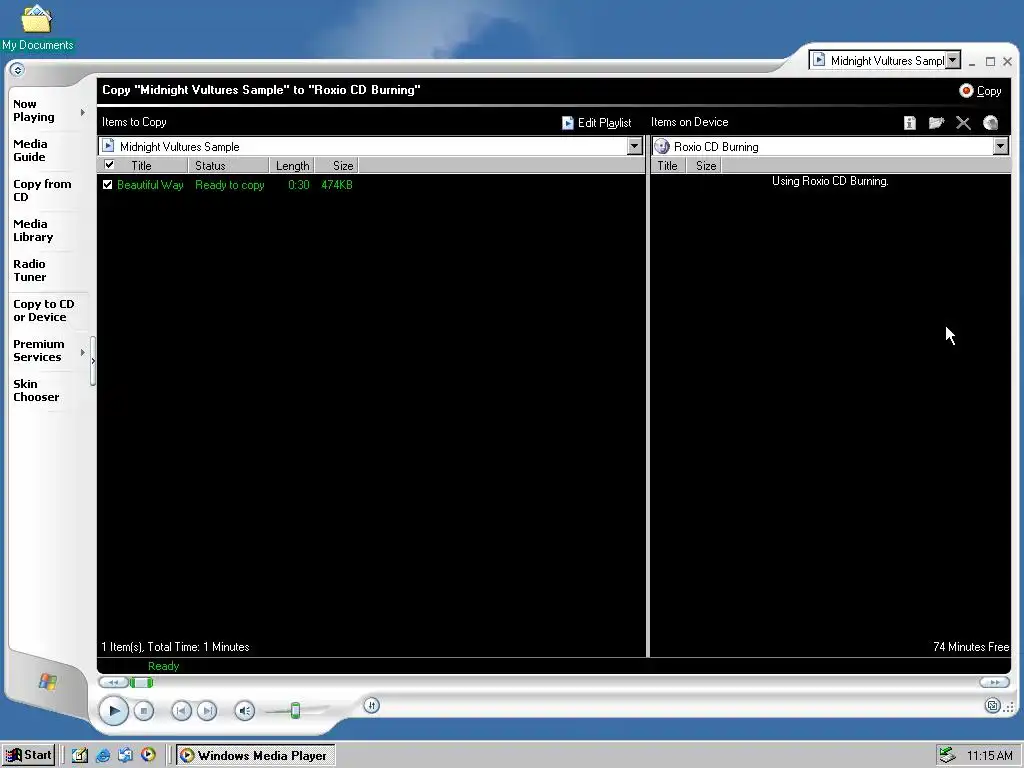Image resolution: width=1024 pixels, height=768 pixels.
Task: Open the Now Playing tab
Action: pos(34,110)
